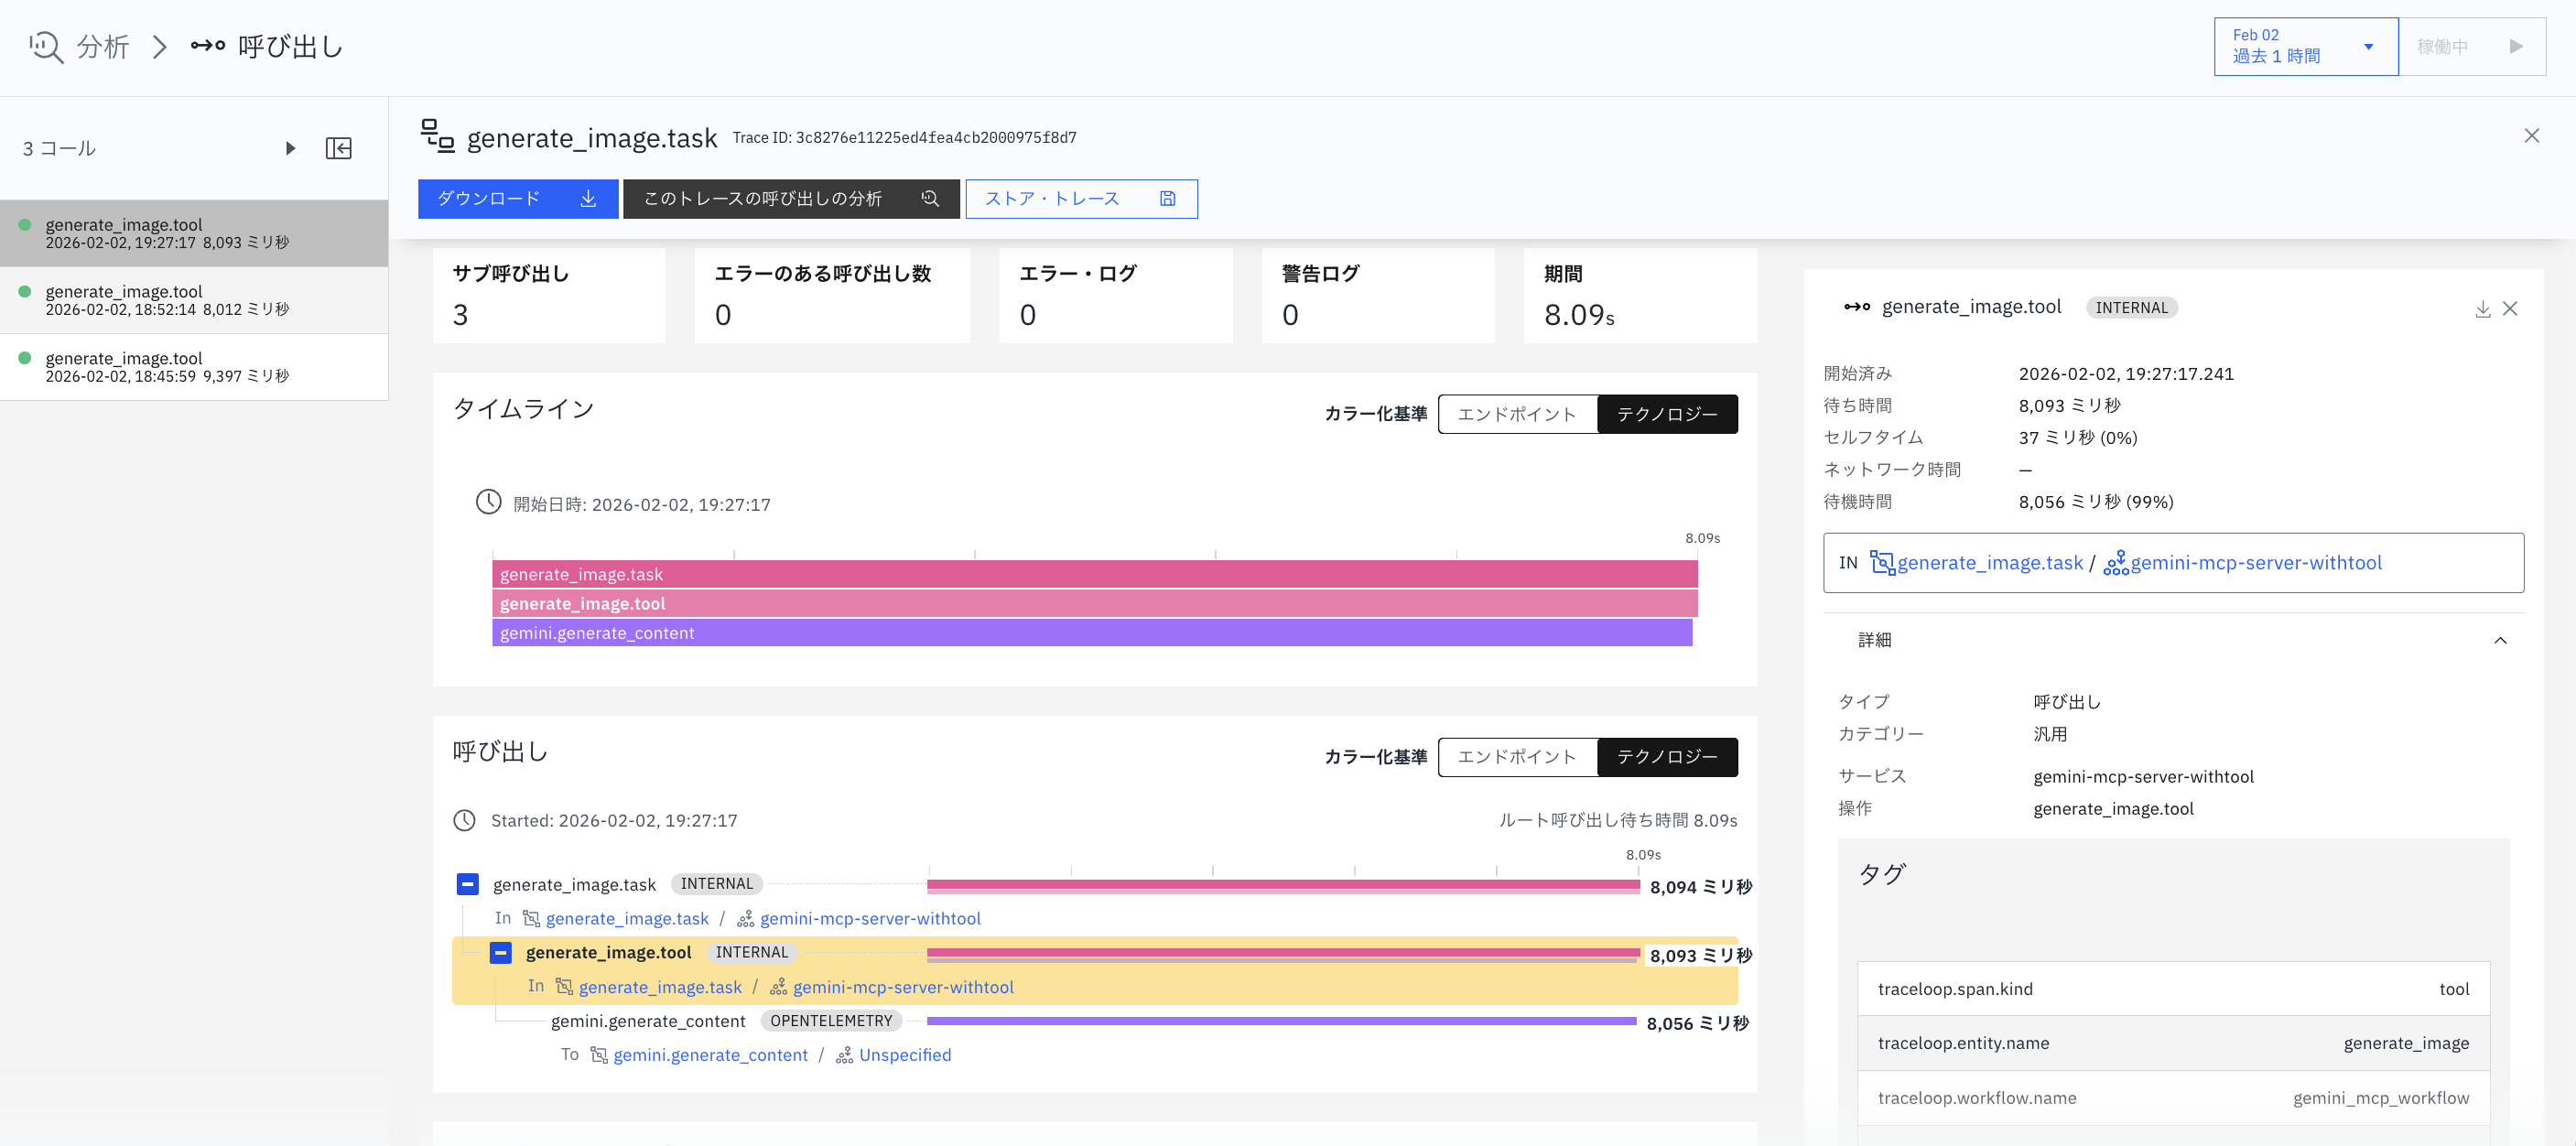Screen dimensions: 2576x1146
Task: Click 呼び出し in the breadcrumb navigation
Action: coord(288,46)
